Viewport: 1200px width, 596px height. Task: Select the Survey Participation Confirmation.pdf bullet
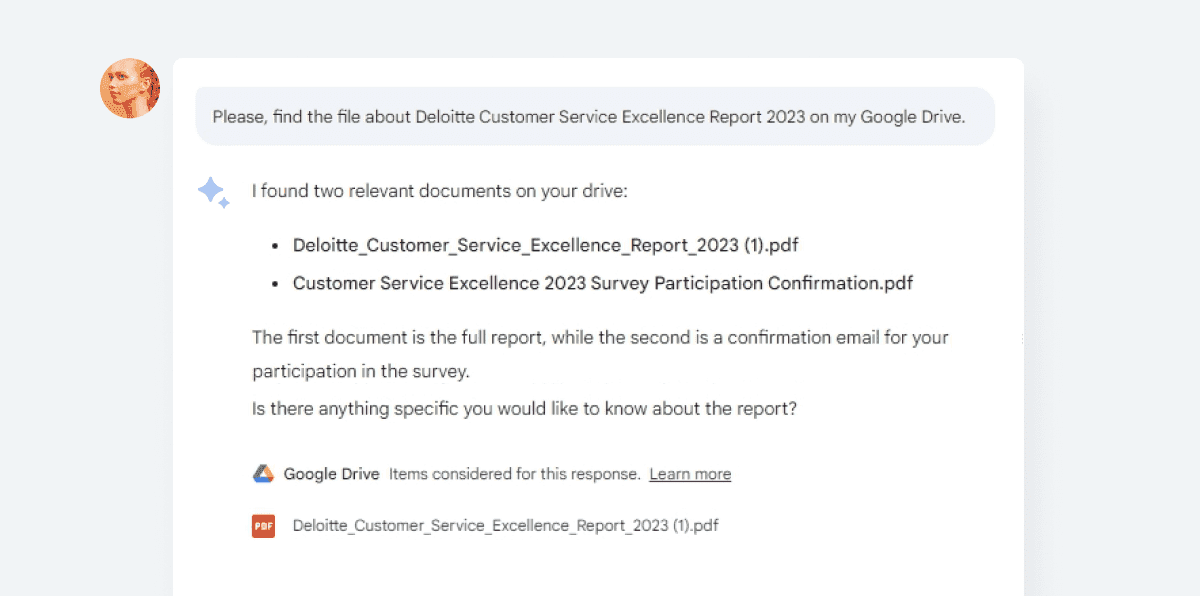[603, 283]
